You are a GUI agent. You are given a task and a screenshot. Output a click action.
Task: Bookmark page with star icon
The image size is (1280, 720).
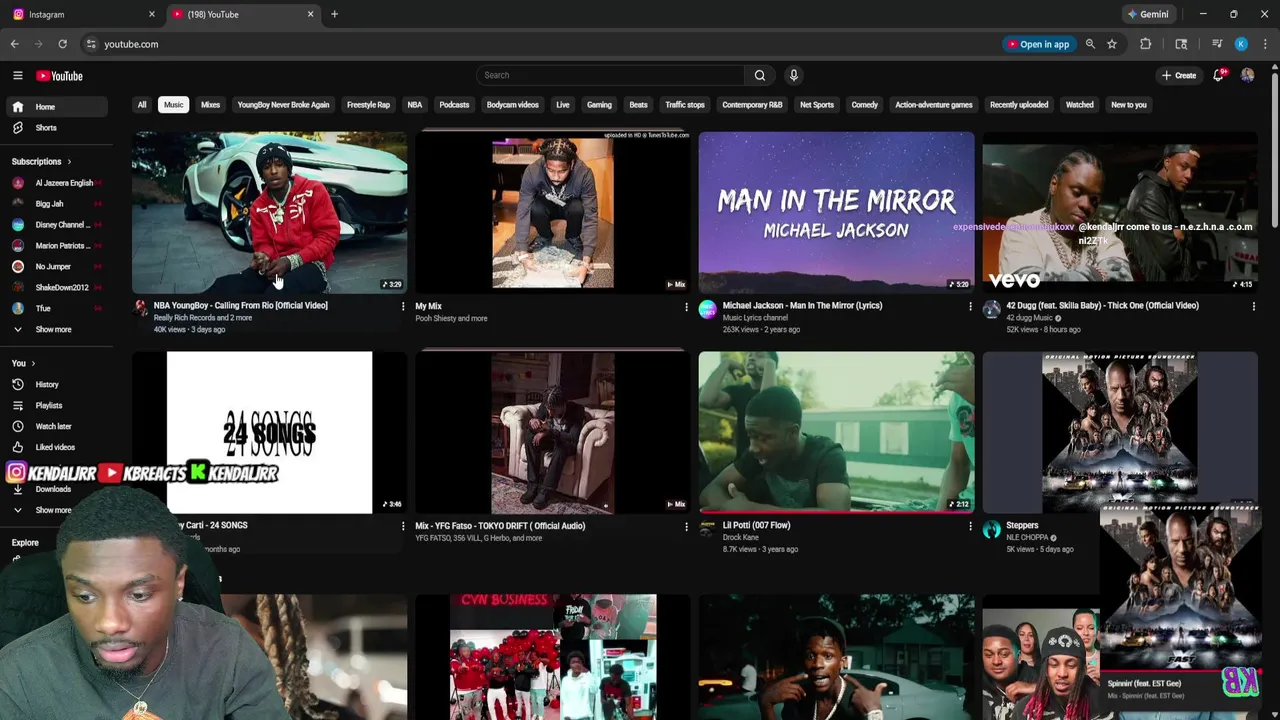click(x=1112, y=44)
